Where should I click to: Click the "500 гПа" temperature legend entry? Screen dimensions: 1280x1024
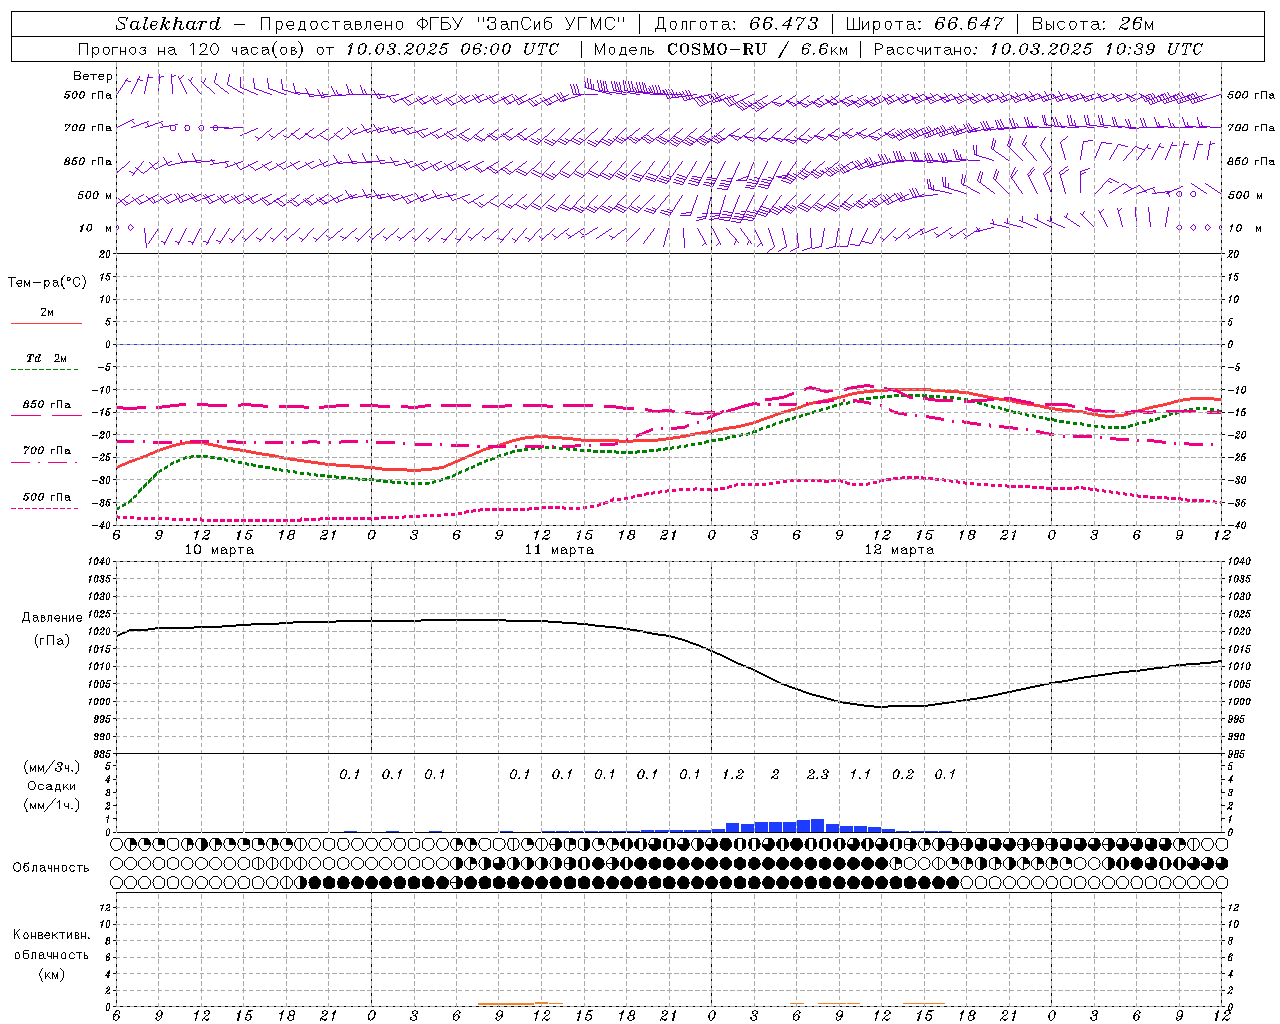[x=47, y=497]
